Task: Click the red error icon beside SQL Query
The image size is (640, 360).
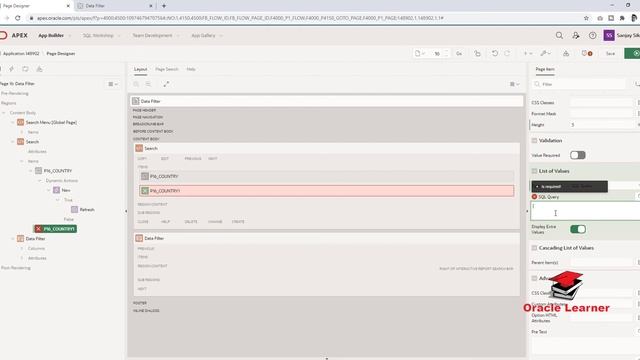Action: (534, 197)
